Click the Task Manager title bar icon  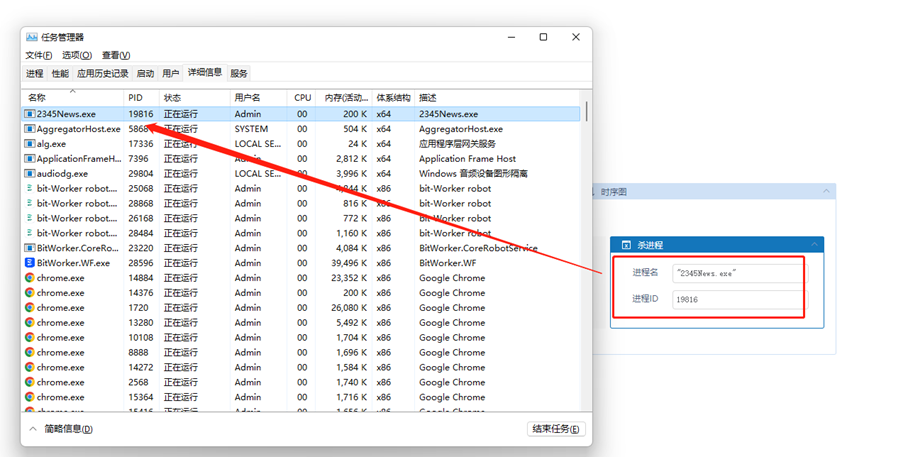32,37
